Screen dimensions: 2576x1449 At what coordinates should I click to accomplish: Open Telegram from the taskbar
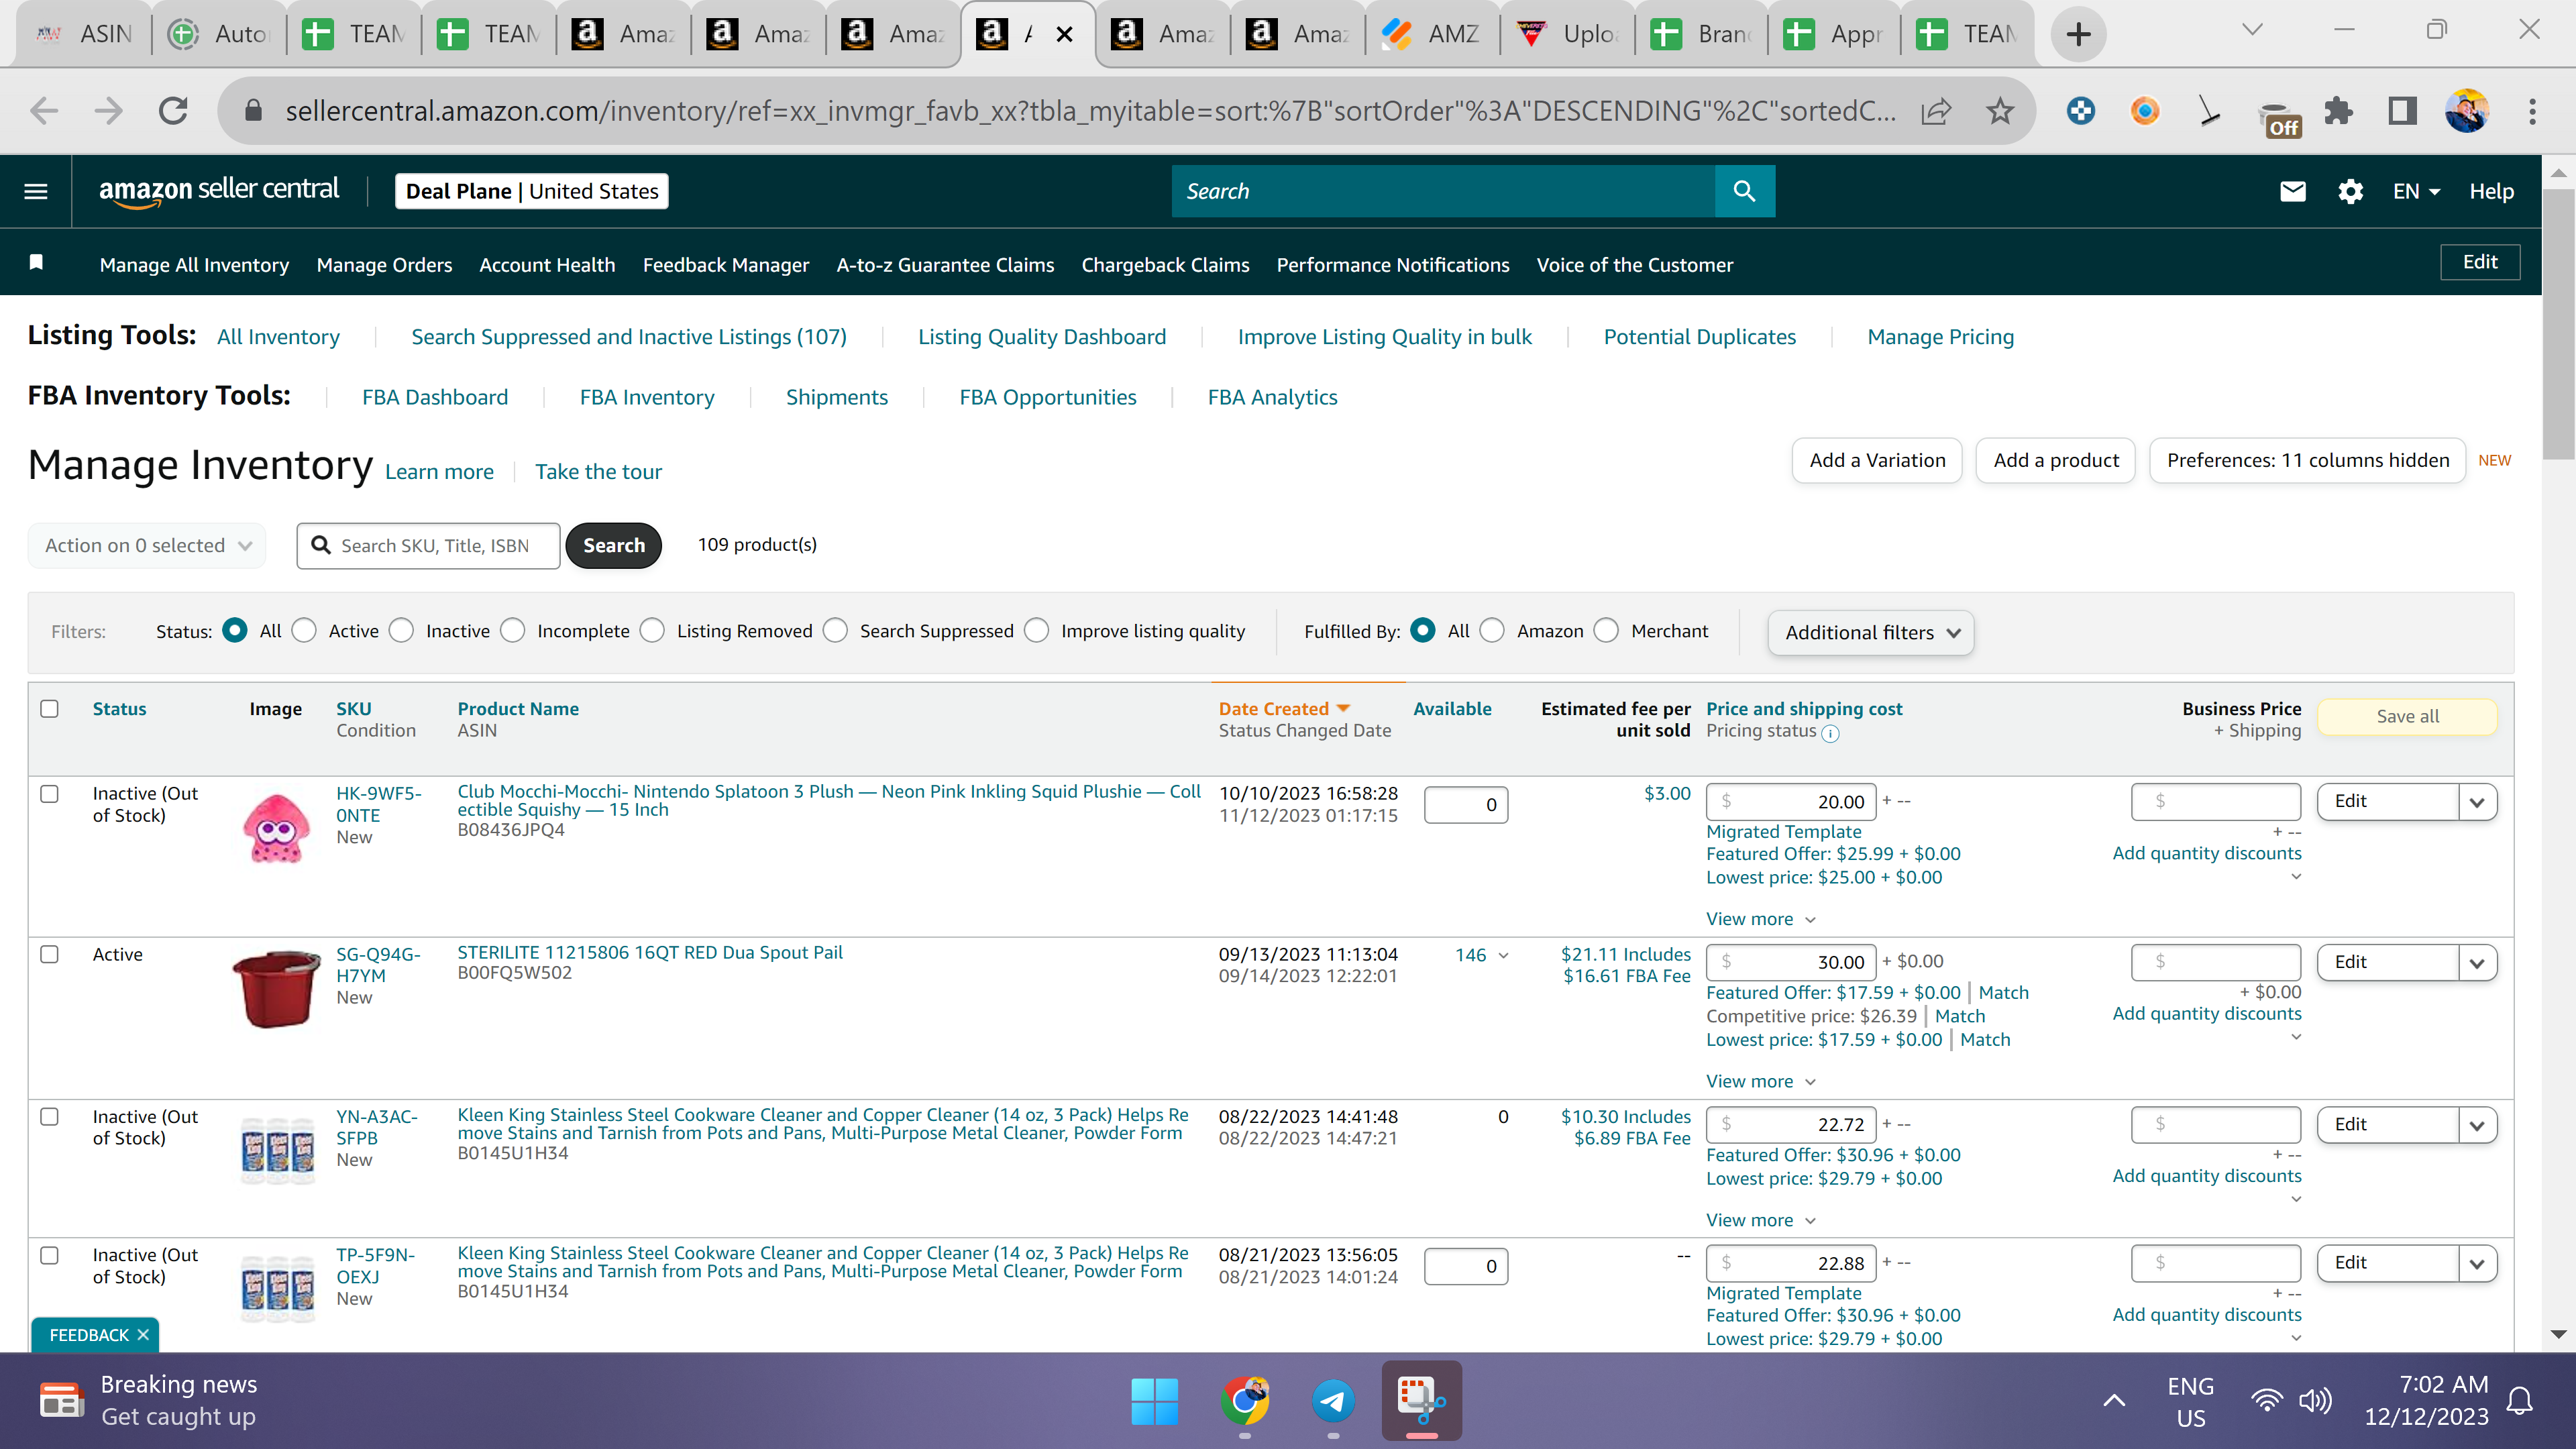pos(1333,1401)
